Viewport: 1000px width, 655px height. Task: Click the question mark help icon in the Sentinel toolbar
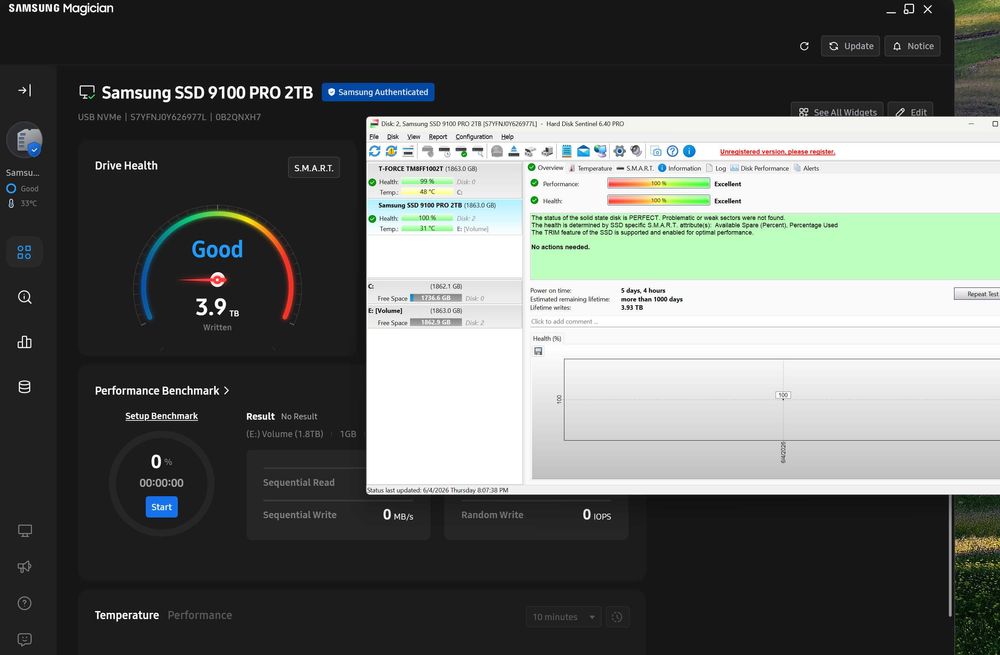672,151
